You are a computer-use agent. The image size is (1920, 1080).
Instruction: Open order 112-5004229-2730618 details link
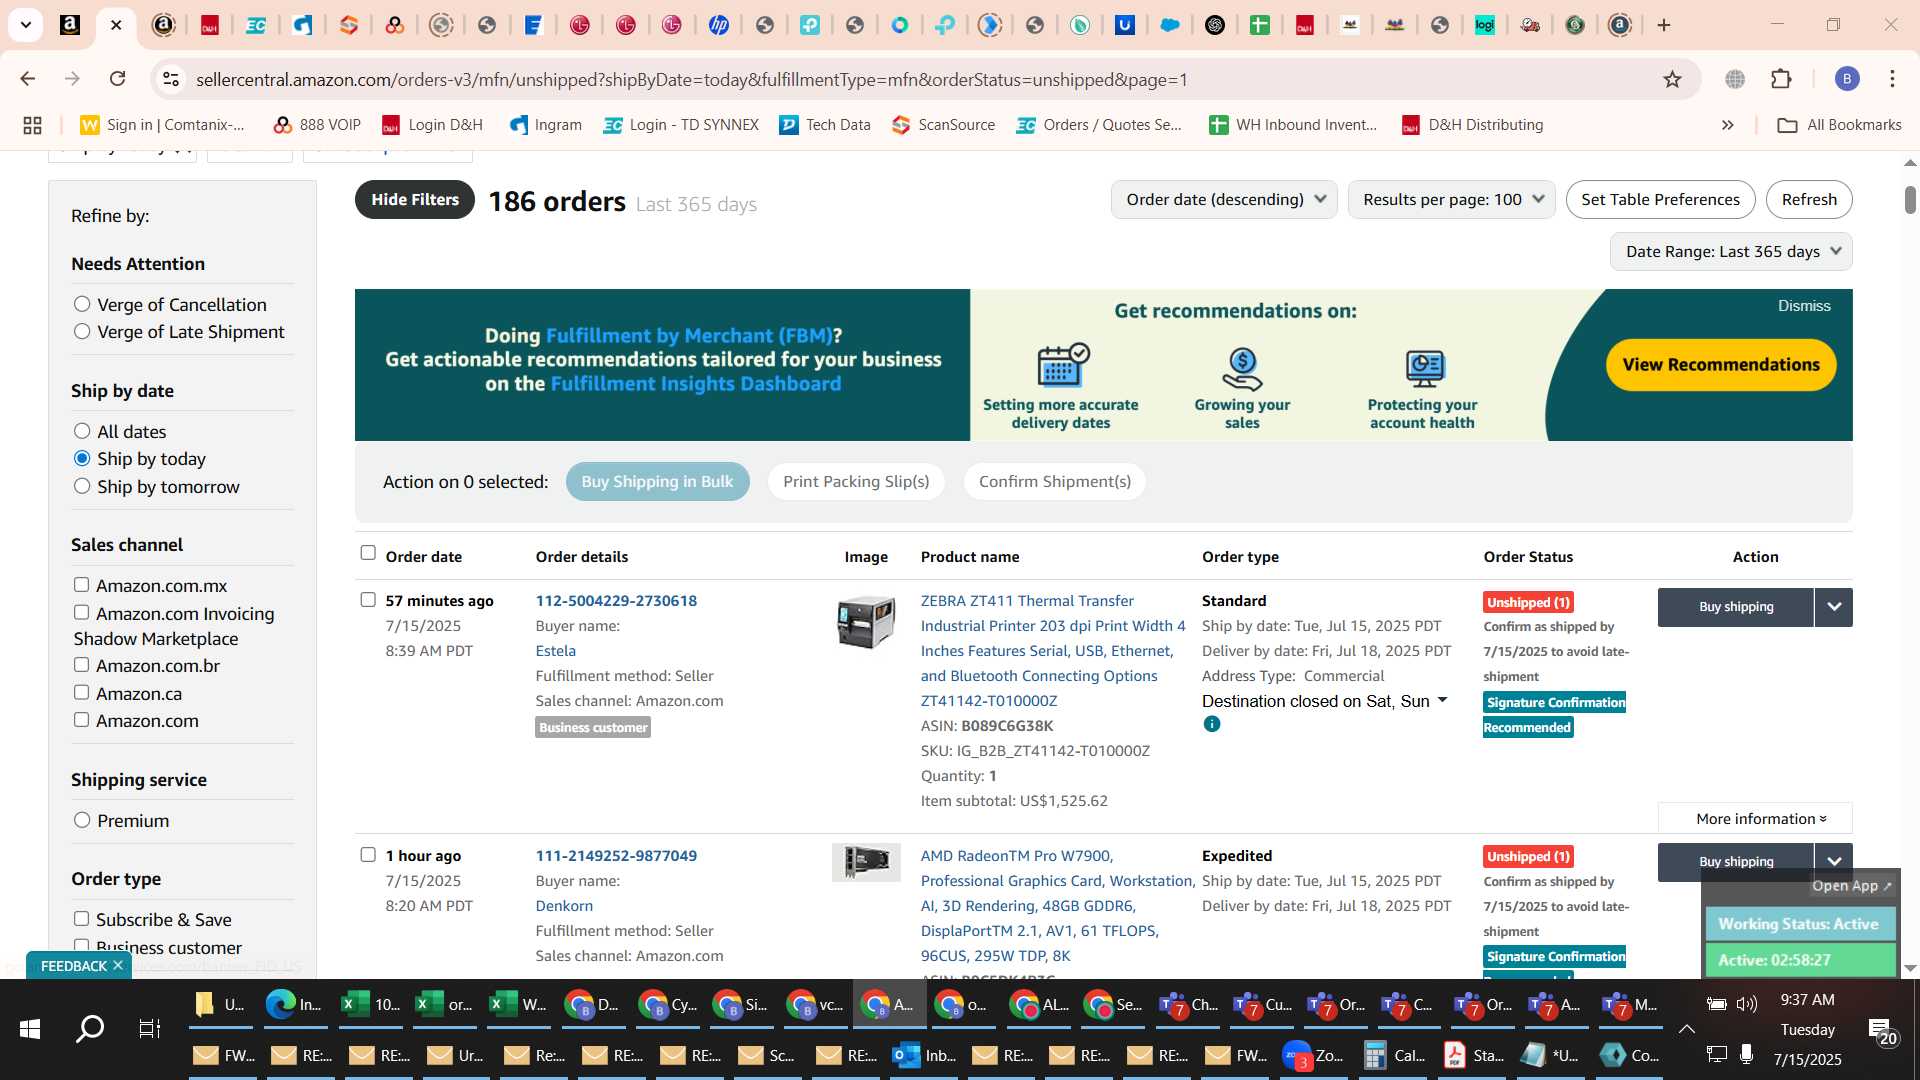pyautogui.click(x=616, y=601)
